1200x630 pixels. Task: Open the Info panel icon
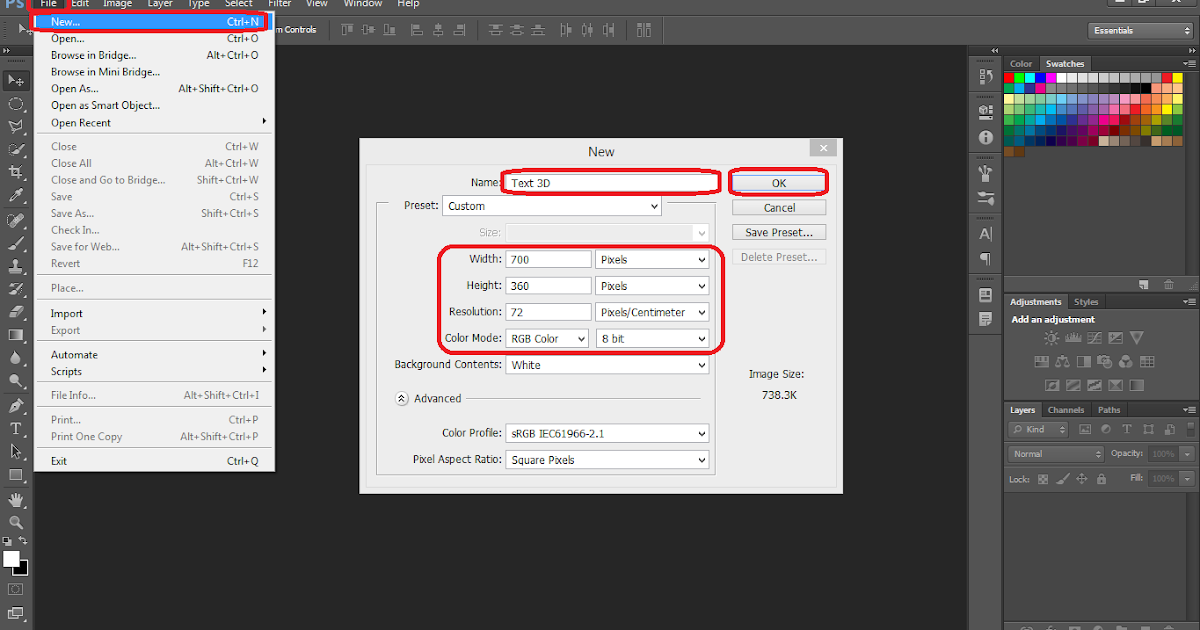[x=986, y=137]
